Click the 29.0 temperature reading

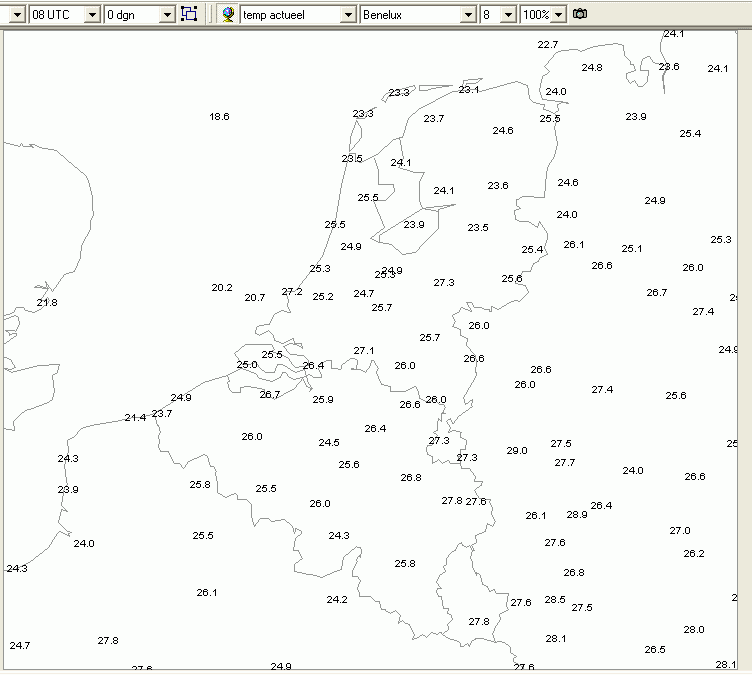point(517,450)
